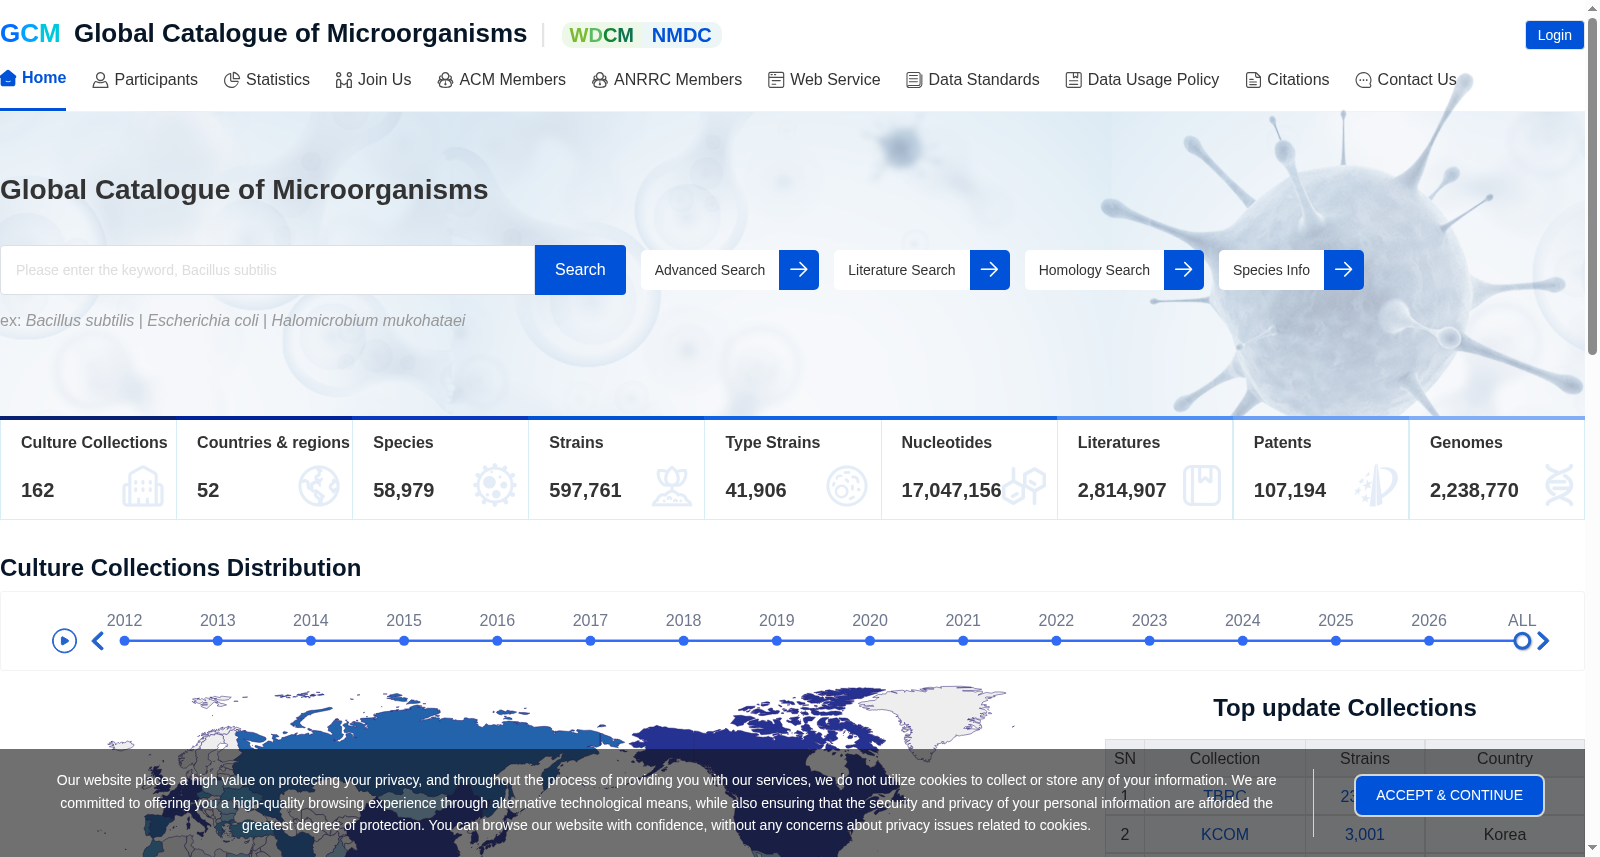Viewport: 1600px width, 857px height.
Task: Click the Literatures book icon
Action: click(x=1202, y=486)
